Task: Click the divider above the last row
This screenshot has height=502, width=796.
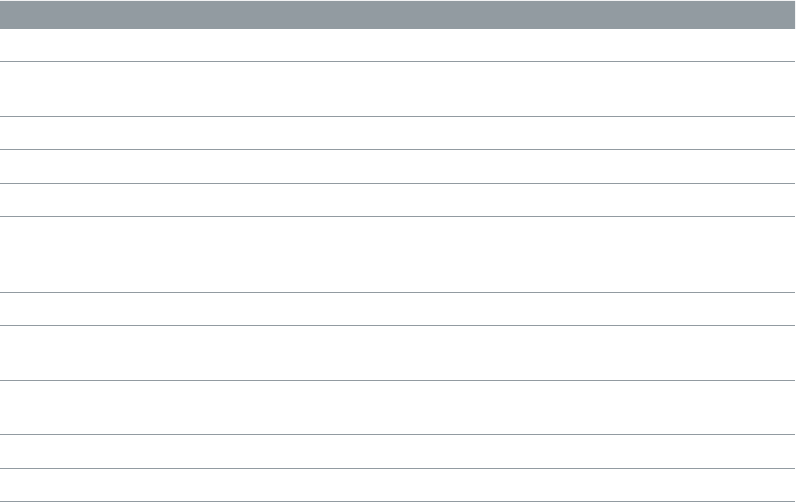Action: click(x=398, y=469)
